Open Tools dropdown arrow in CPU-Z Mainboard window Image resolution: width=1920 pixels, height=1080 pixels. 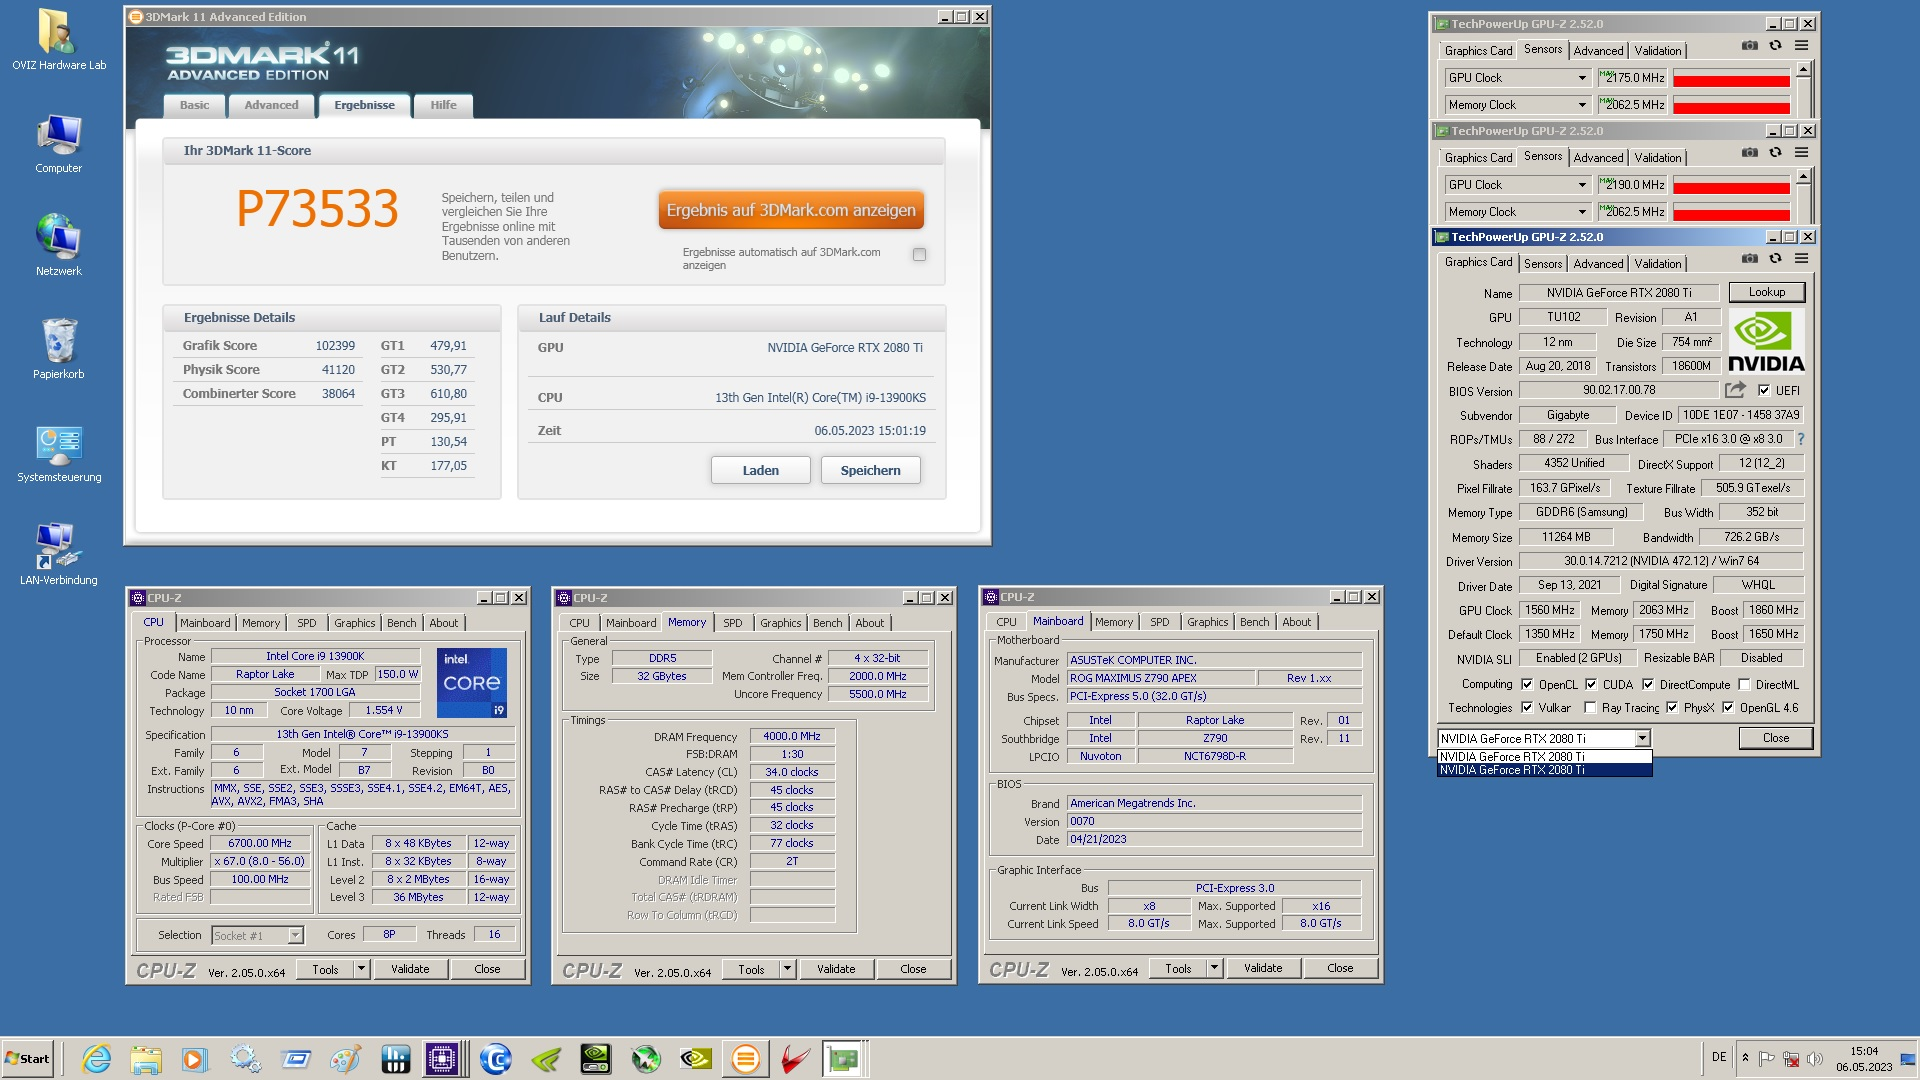click(x=1214, y=968)
